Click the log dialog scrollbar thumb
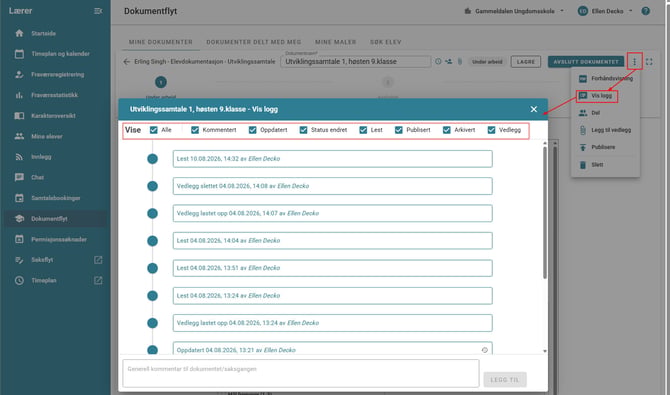The image size is (670, 395). [x=545, y=213]
